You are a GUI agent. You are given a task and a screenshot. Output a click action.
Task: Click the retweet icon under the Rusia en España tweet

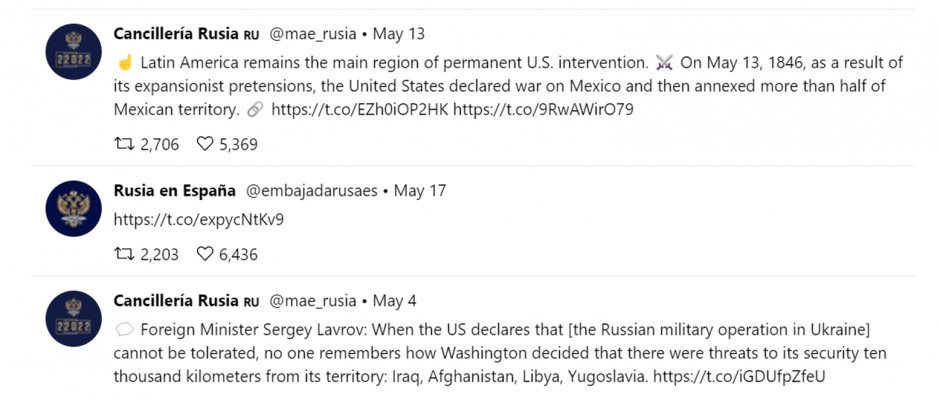pos(124,254)
